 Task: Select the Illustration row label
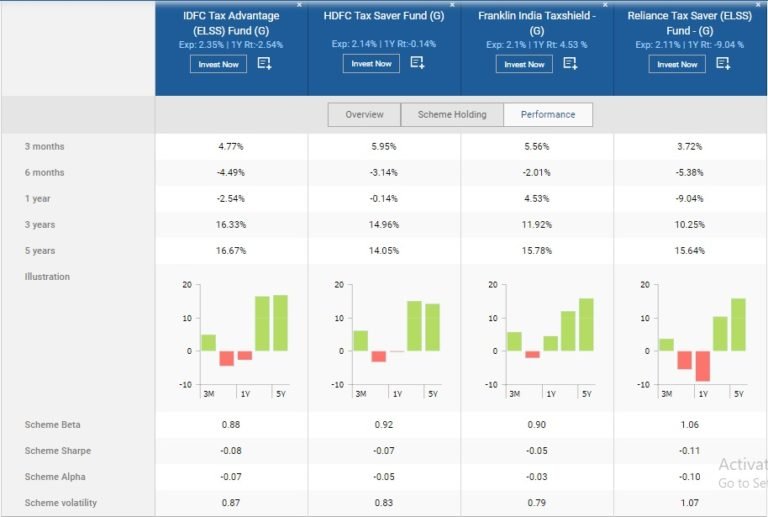tap(48, 277)
